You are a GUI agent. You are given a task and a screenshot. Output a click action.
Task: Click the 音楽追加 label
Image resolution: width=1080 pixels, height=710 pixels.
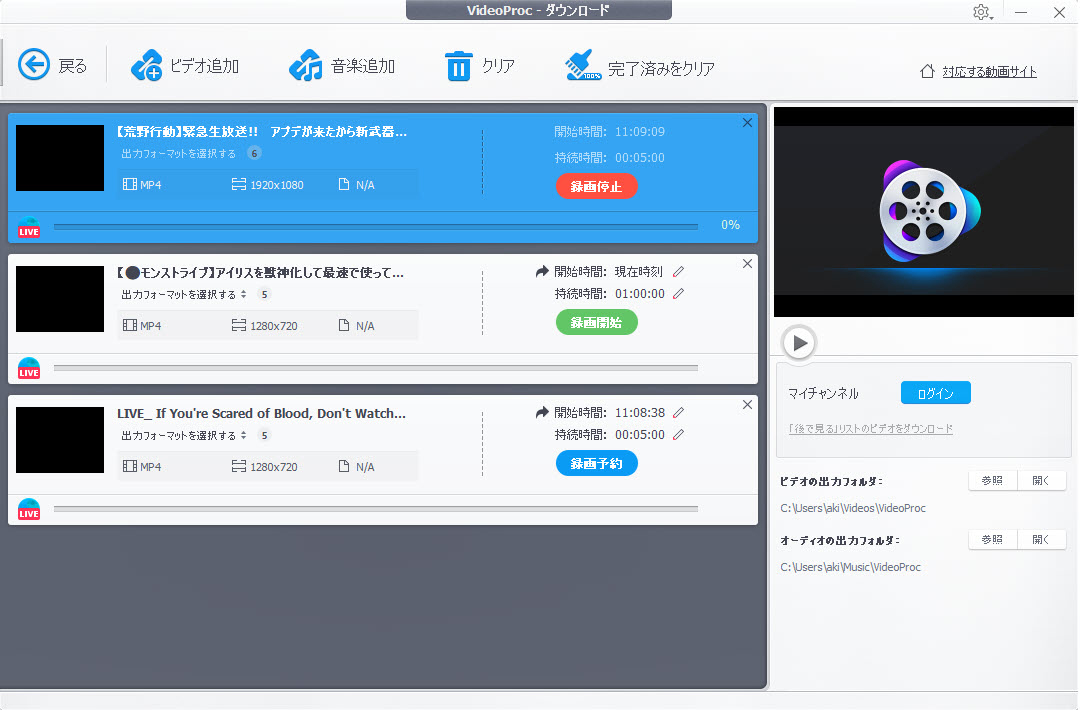(x=363, y=66)
